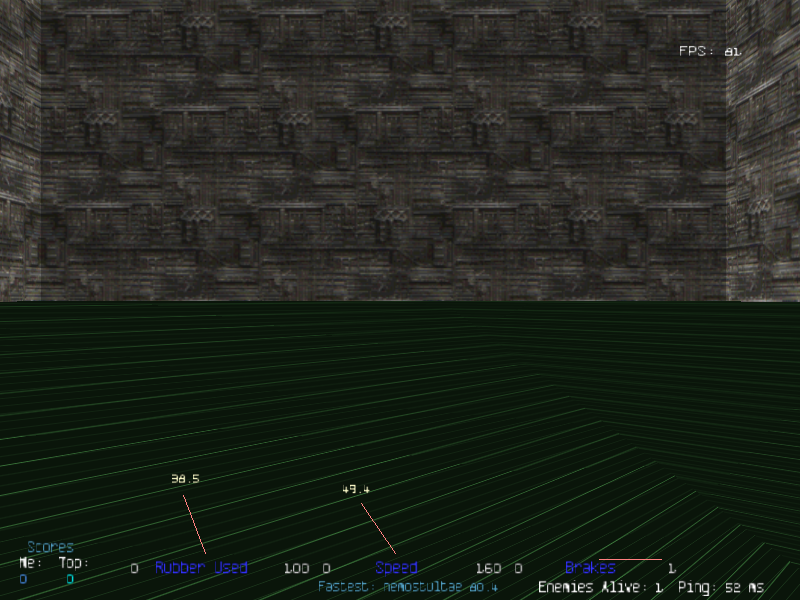Click the white Brakes level bar

tap(630, 559)
